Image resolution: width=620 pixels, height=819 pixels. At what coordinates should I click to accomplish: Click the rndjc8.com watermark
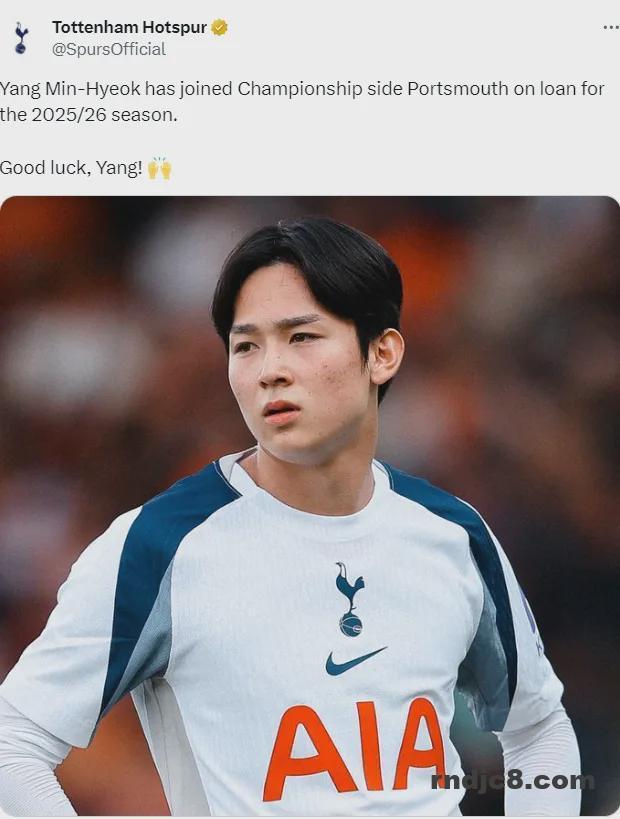pos(513,781)
